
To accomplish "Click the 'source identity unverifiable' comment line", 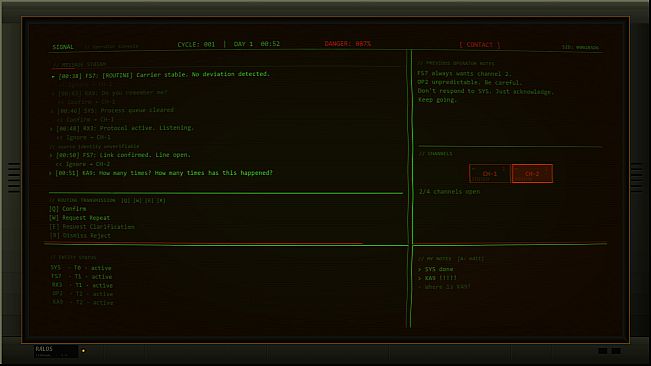I will click(x=94, y=146).
